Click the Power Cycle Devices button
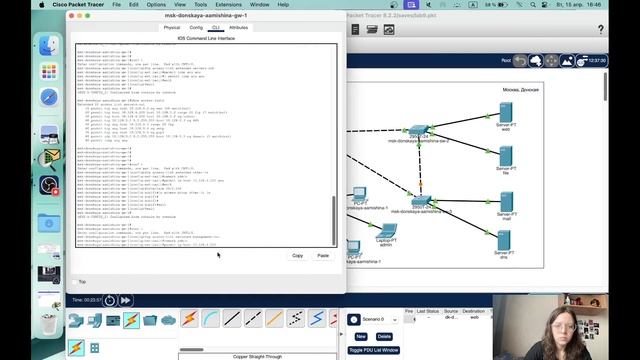 pyautogui.click(x=109, y=300)
